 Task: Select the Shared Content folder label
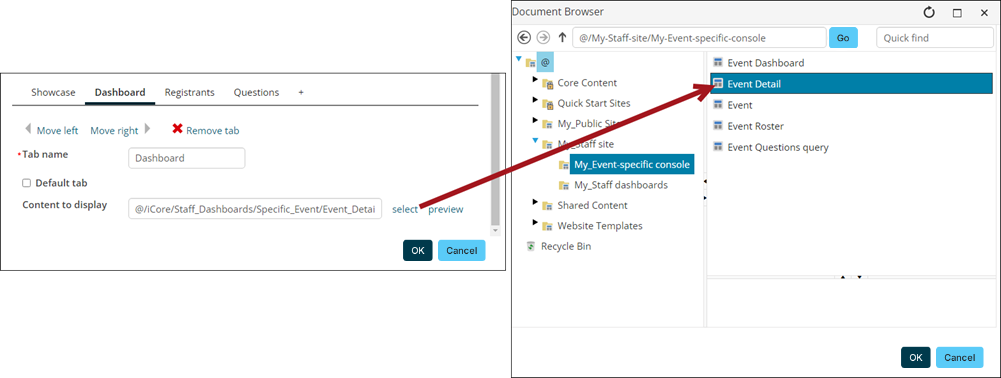click(x=592, y=206)
